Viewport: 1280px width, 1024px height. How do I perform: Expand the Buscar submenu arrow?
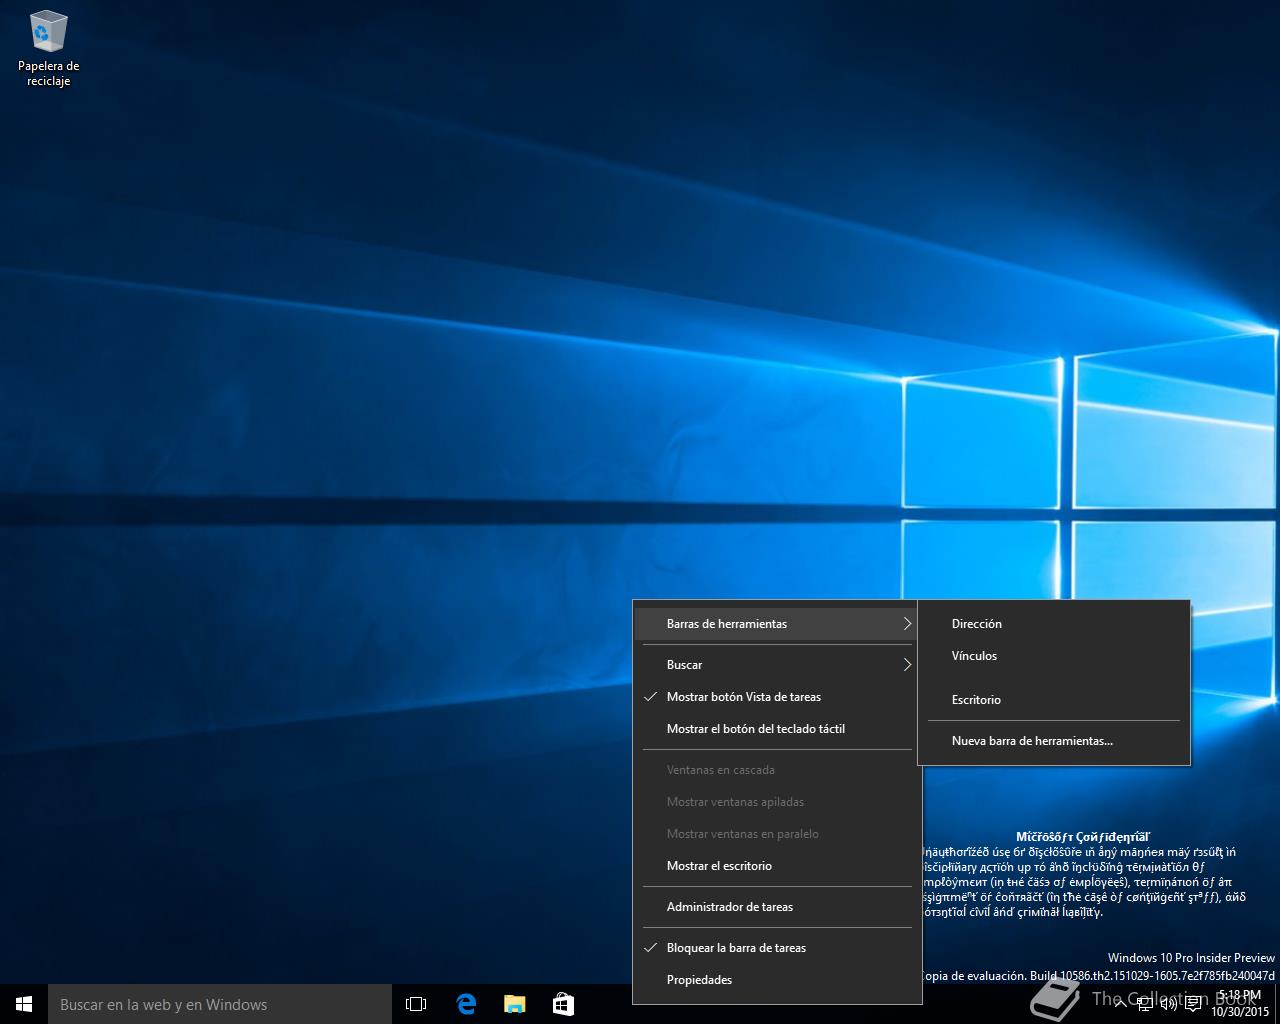click(x=907, y=665)
